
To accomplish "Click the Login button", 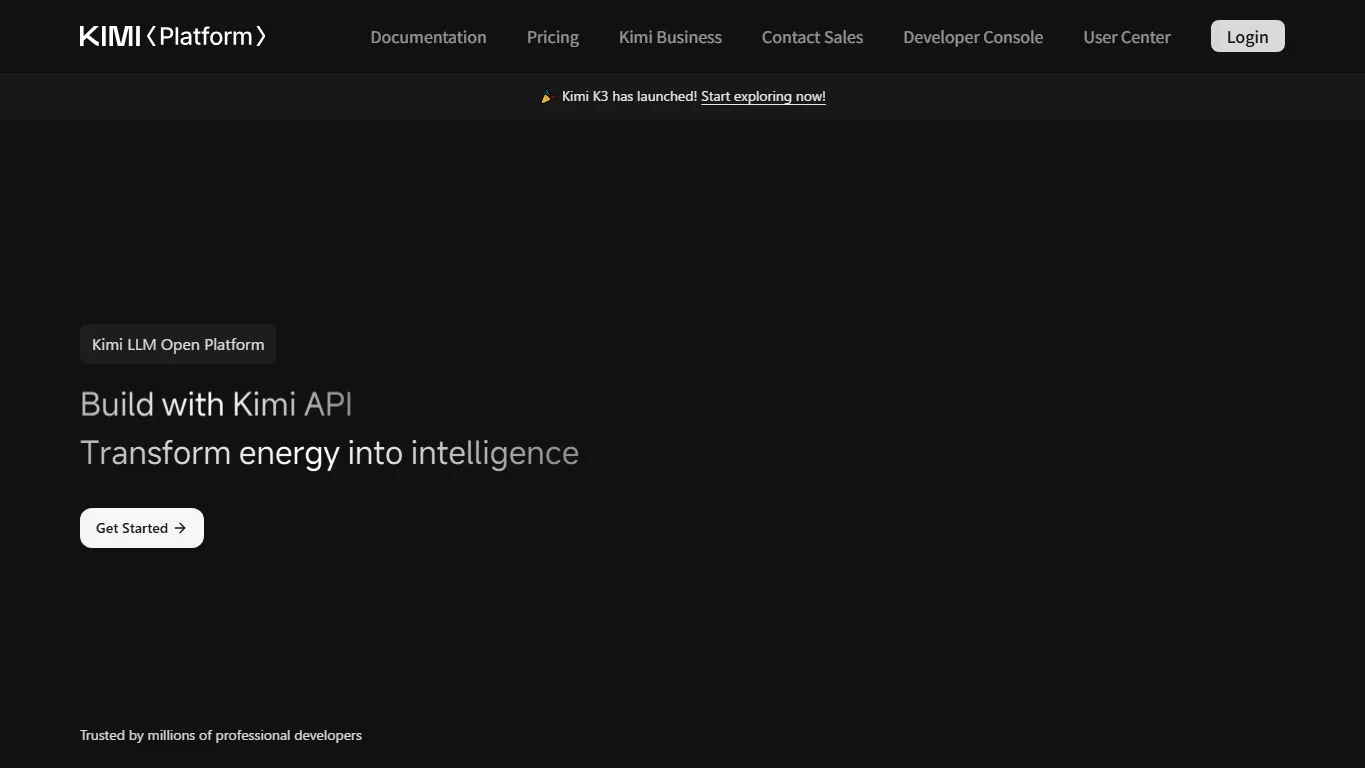I will point(1247,36).
